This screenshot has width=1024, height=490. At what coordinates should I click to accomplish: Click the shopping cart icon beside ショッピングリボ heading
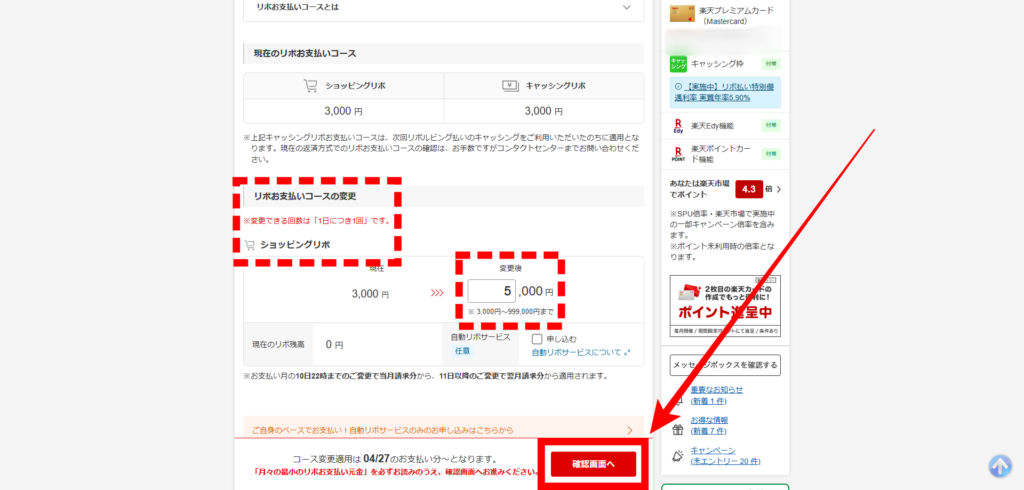click(x=249, y=245)
